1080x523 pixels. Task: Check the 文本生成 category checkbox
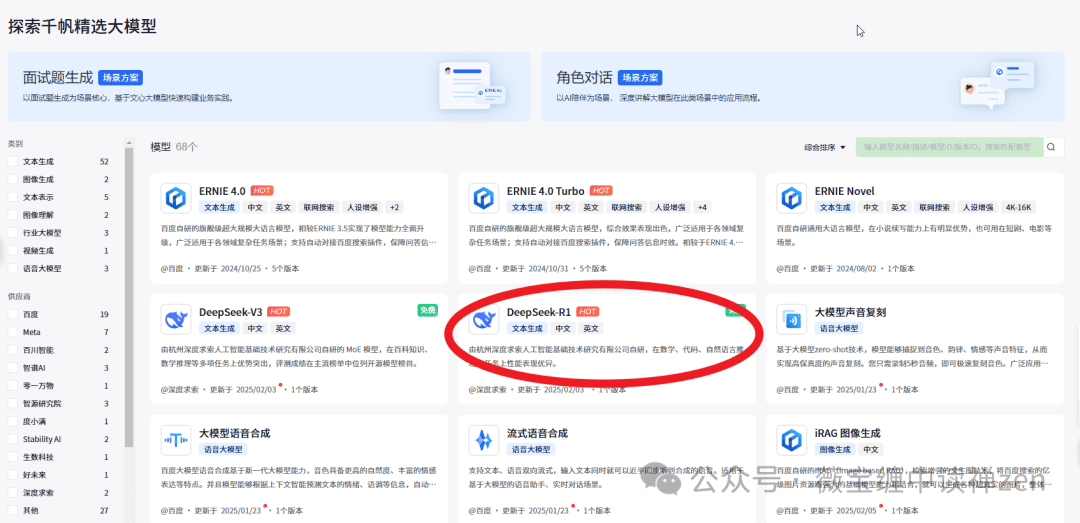tap(12, 161)
